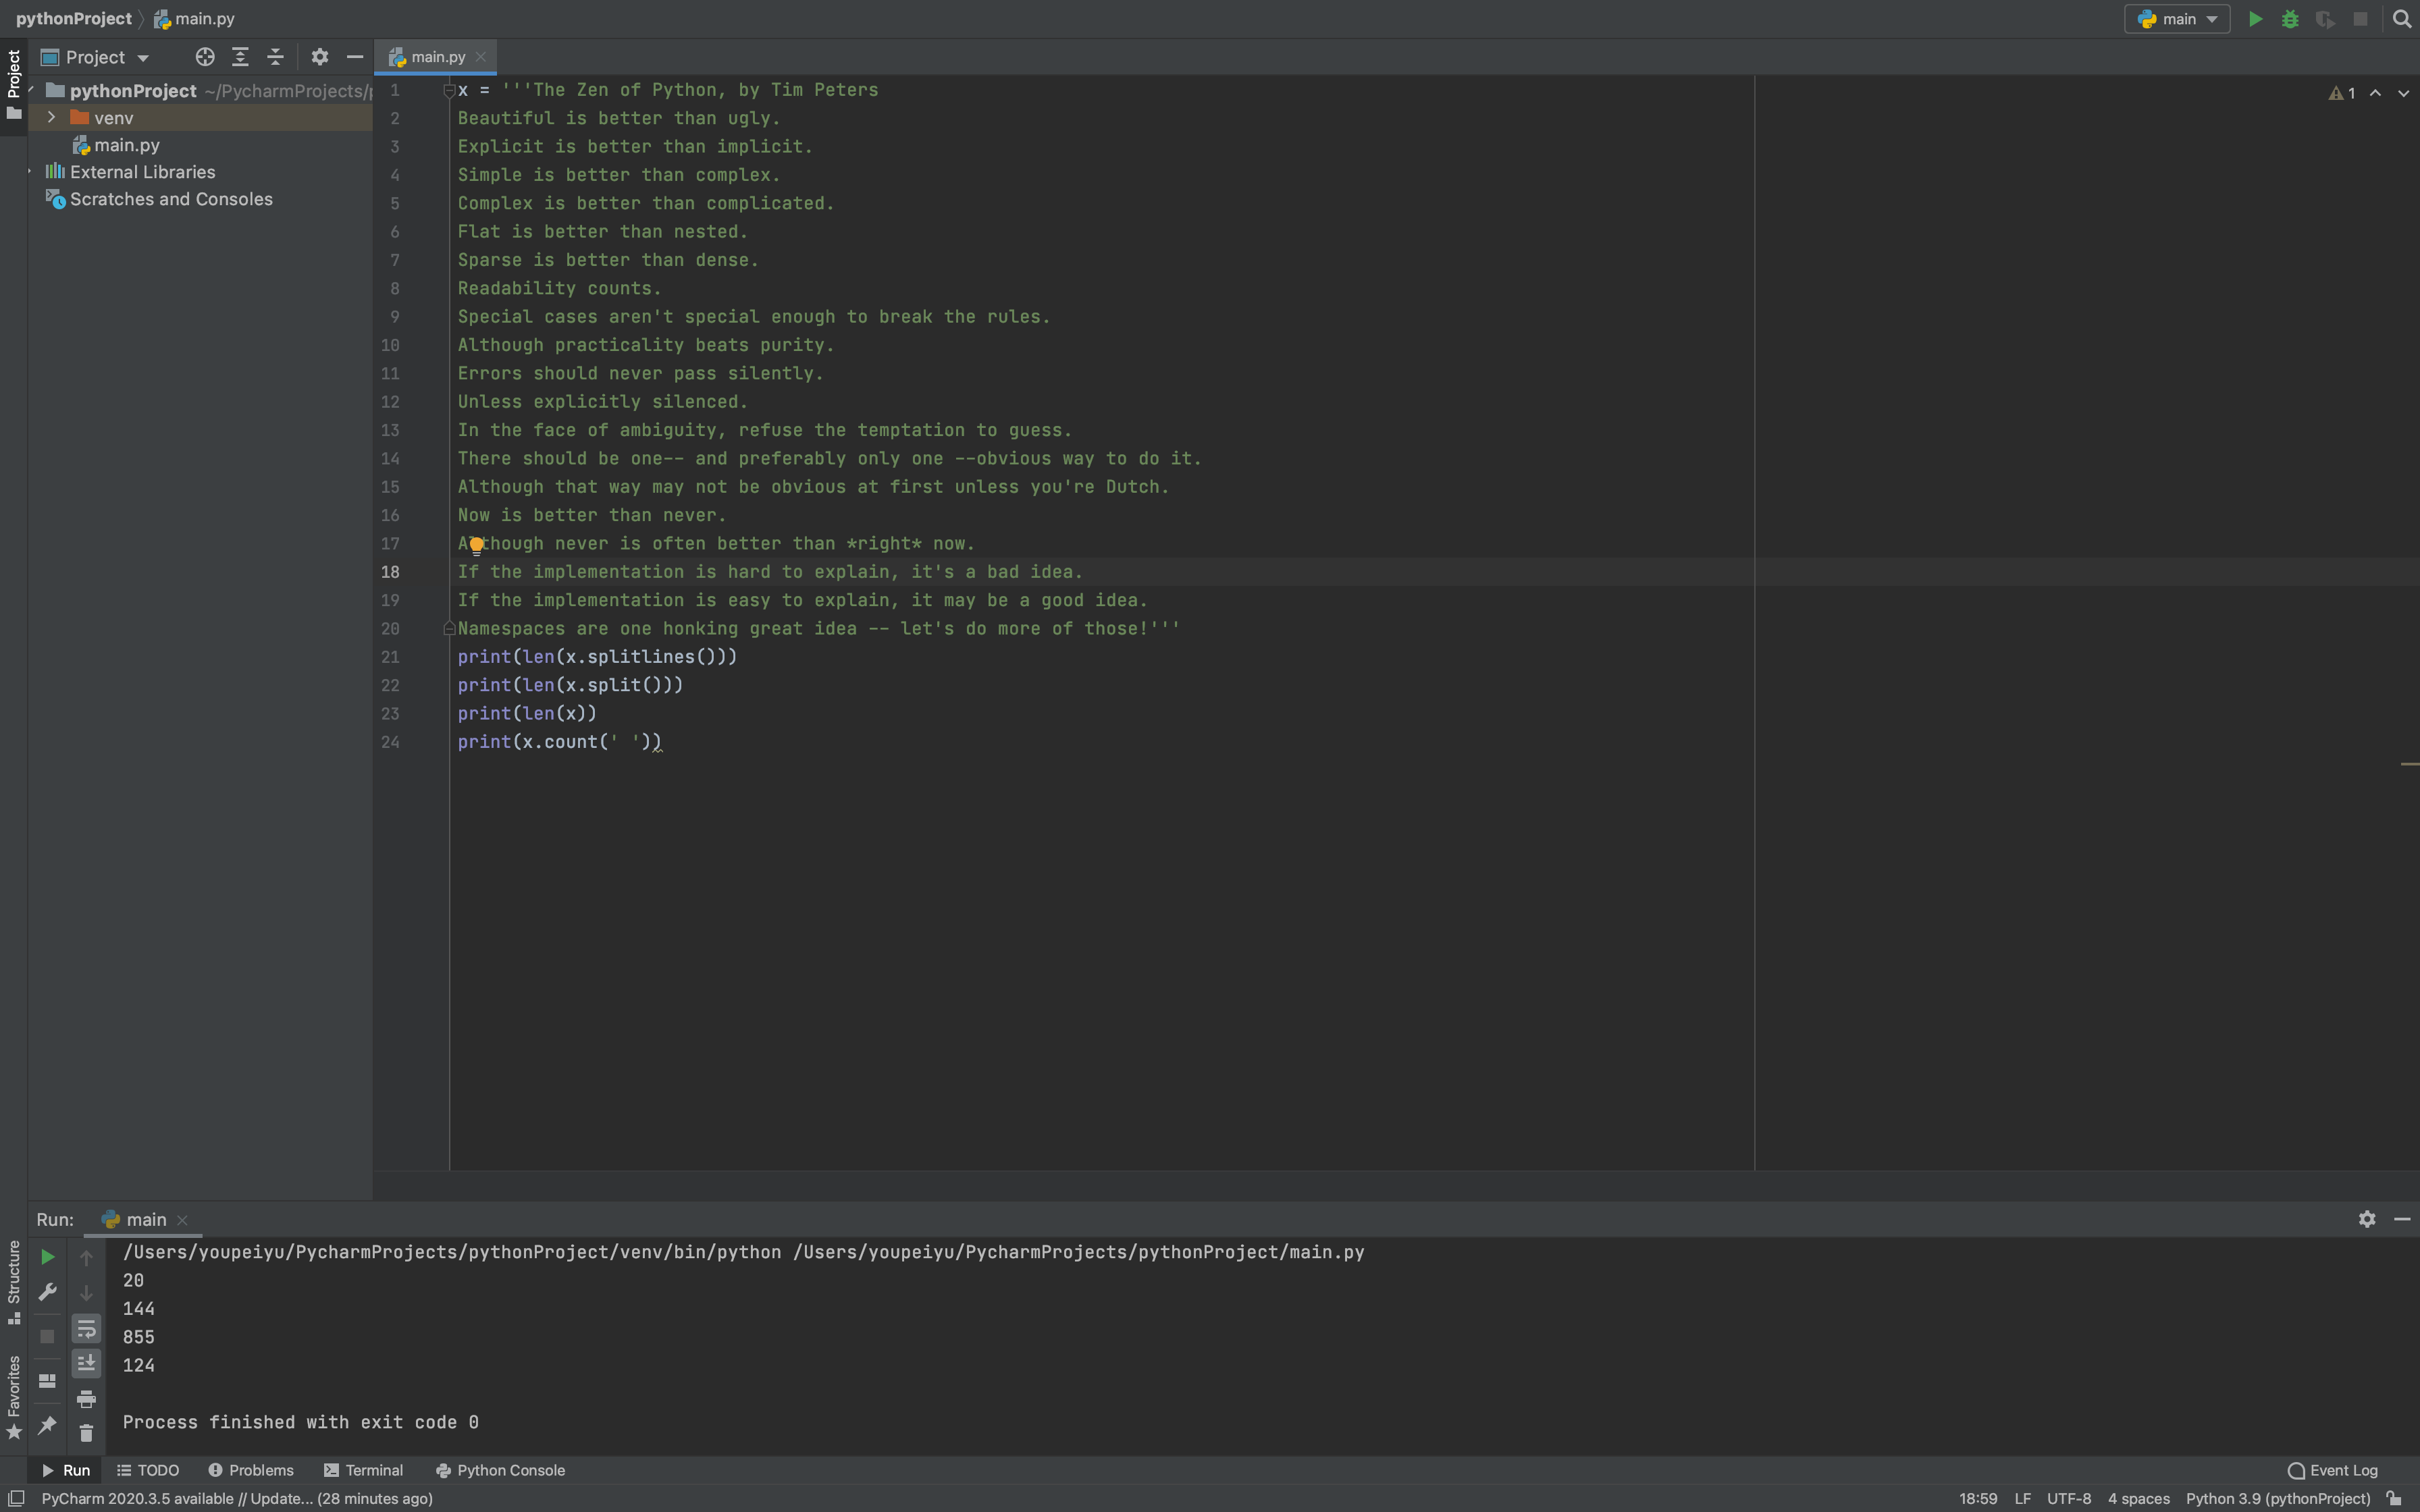This screenshot has height=1512, width=2420.
Task: Expand the venv folder
Action: (x=51, y=117)
